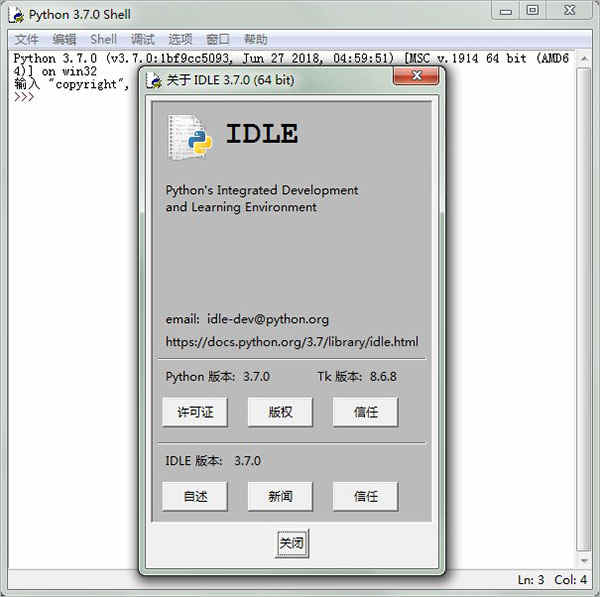Click the IDLE 版本: 3.7.0 label
Viewport: 600px width, 597px height.
(213, 461)
